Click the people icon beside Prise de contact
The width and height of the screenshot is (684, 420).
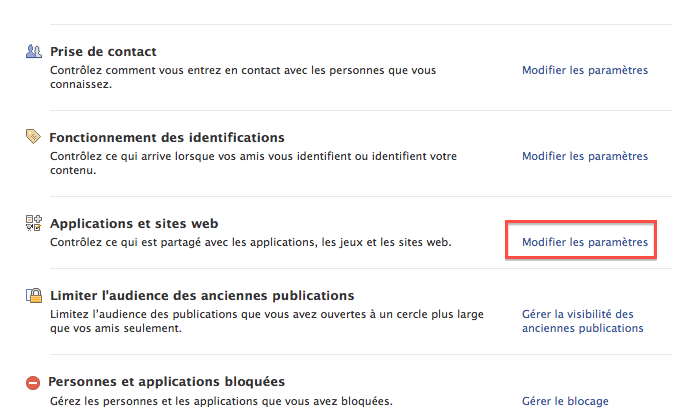(33, 51)
